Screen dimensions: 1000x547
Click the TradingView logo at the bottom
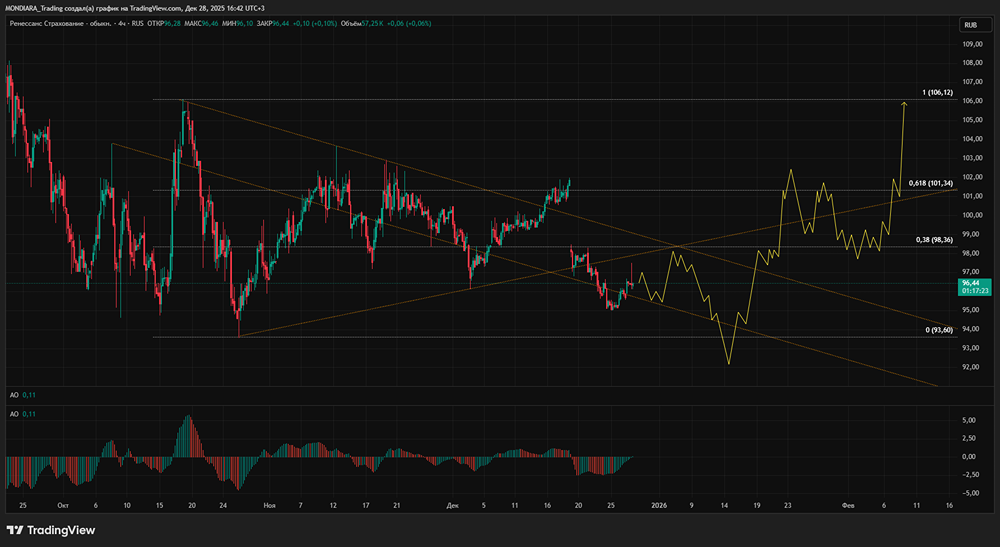click(51, 530)
